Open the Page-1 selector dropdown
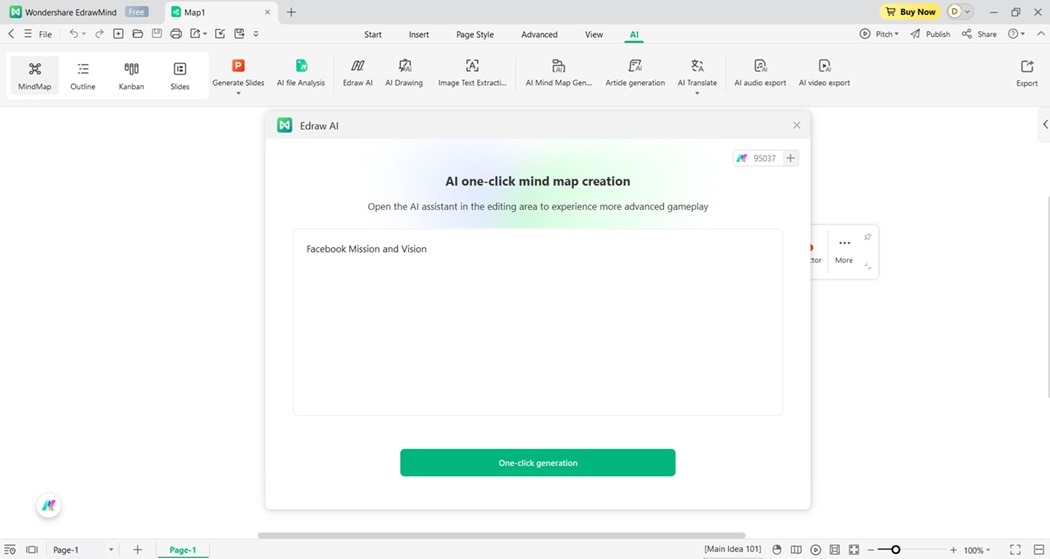Screen dimensions: 1050x559 [x=111, y=550]
